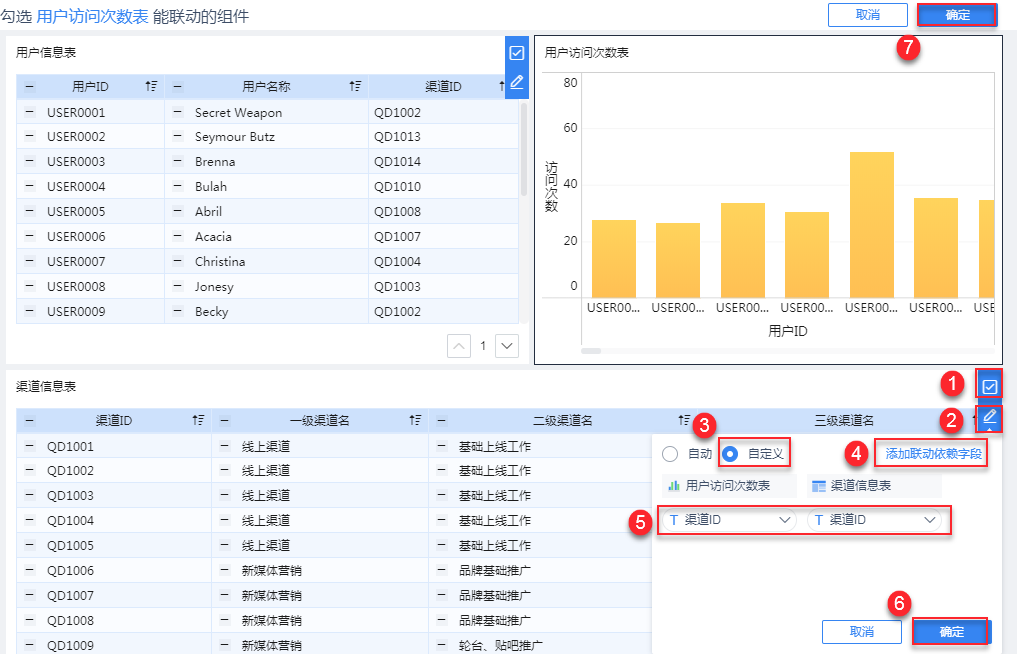Open the right 渠道ID field dropdown
1017x654 pixels.
[x=874, y=520]
